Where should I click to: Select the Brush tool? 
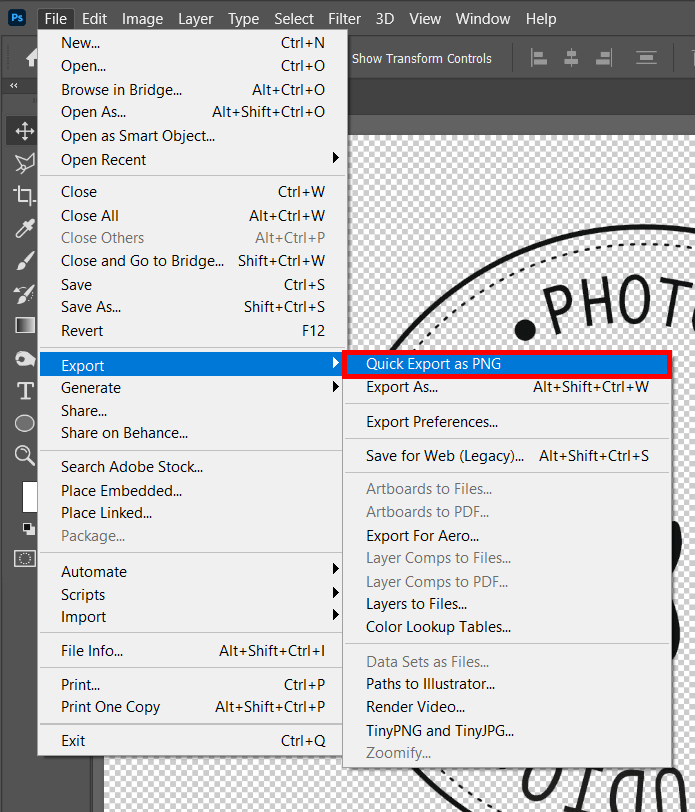pyautogui.click(x=24, y=260)
